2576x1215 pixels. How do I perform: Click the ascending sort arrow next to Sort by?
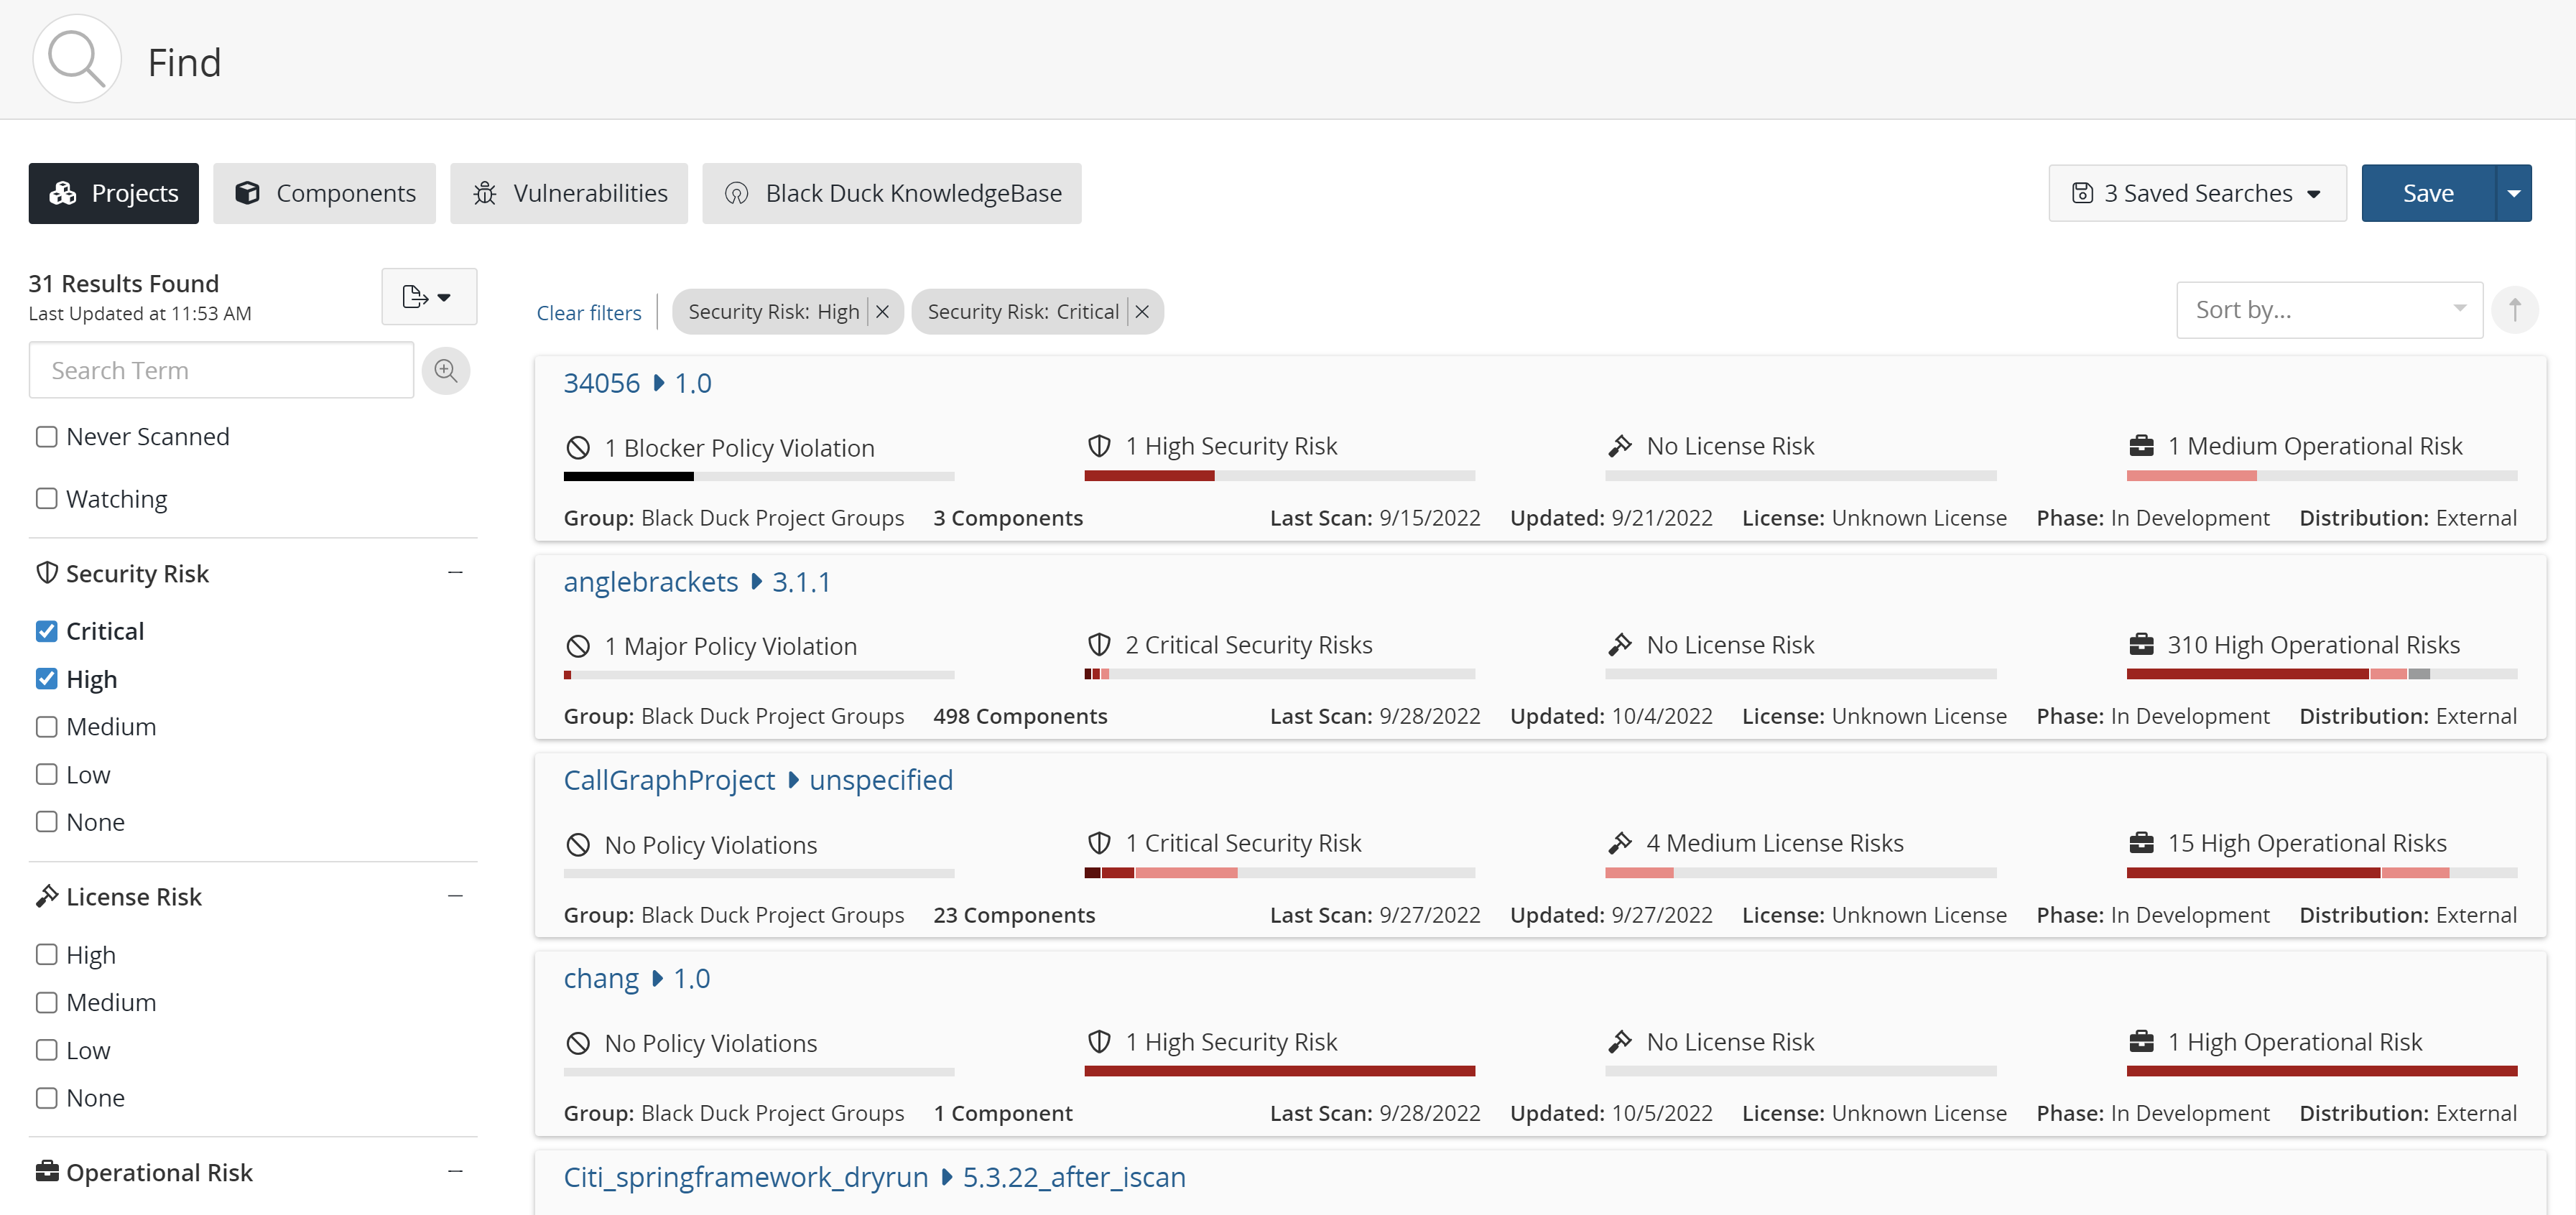click(2516, 309)
